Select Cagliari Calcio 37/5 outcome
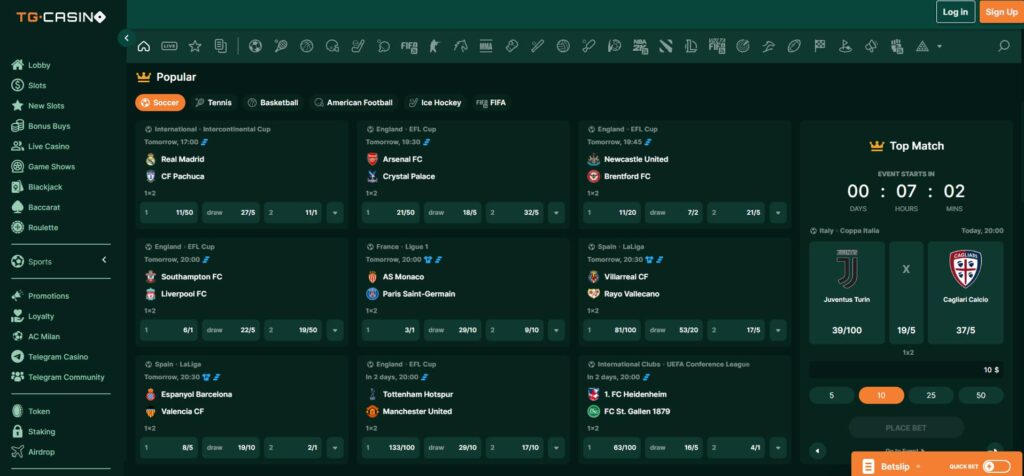The height and width of the screenshot is (476, 1024). (x=965, y=293)
